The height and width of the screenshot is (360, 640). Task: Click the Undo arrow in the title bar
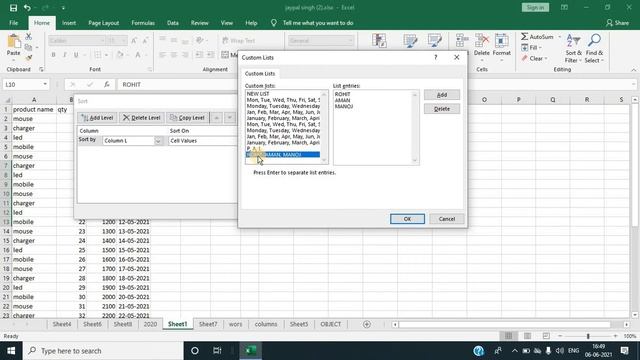coord(27,8)
